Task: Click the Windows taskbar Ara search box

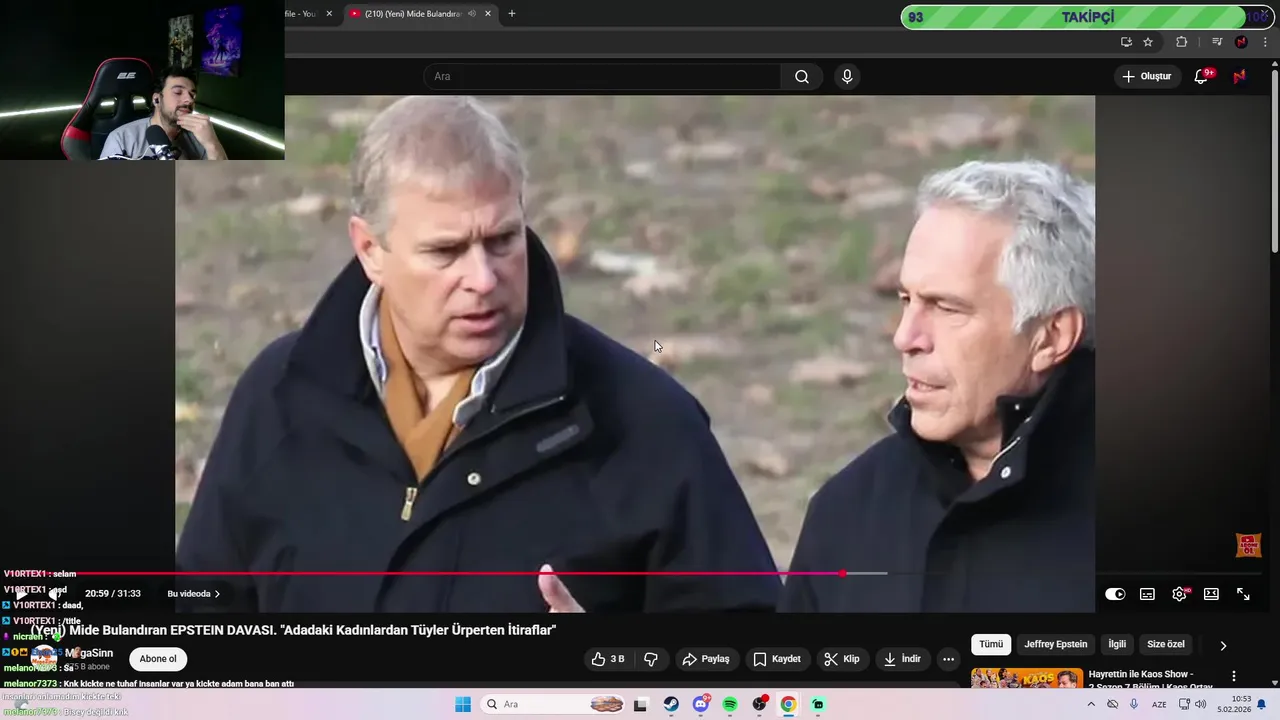Action: [x=553, y=704]
